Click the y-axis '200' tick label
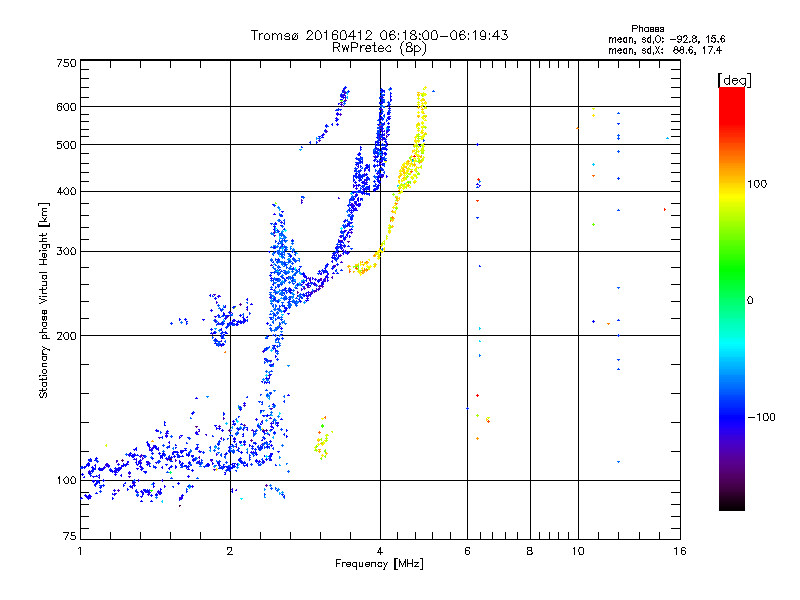 (66, 336)
